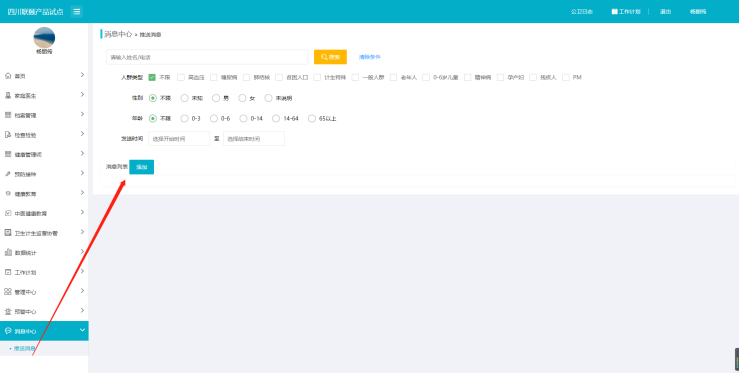Expand the 档案管理 chevron

click(x=82, y=114)
